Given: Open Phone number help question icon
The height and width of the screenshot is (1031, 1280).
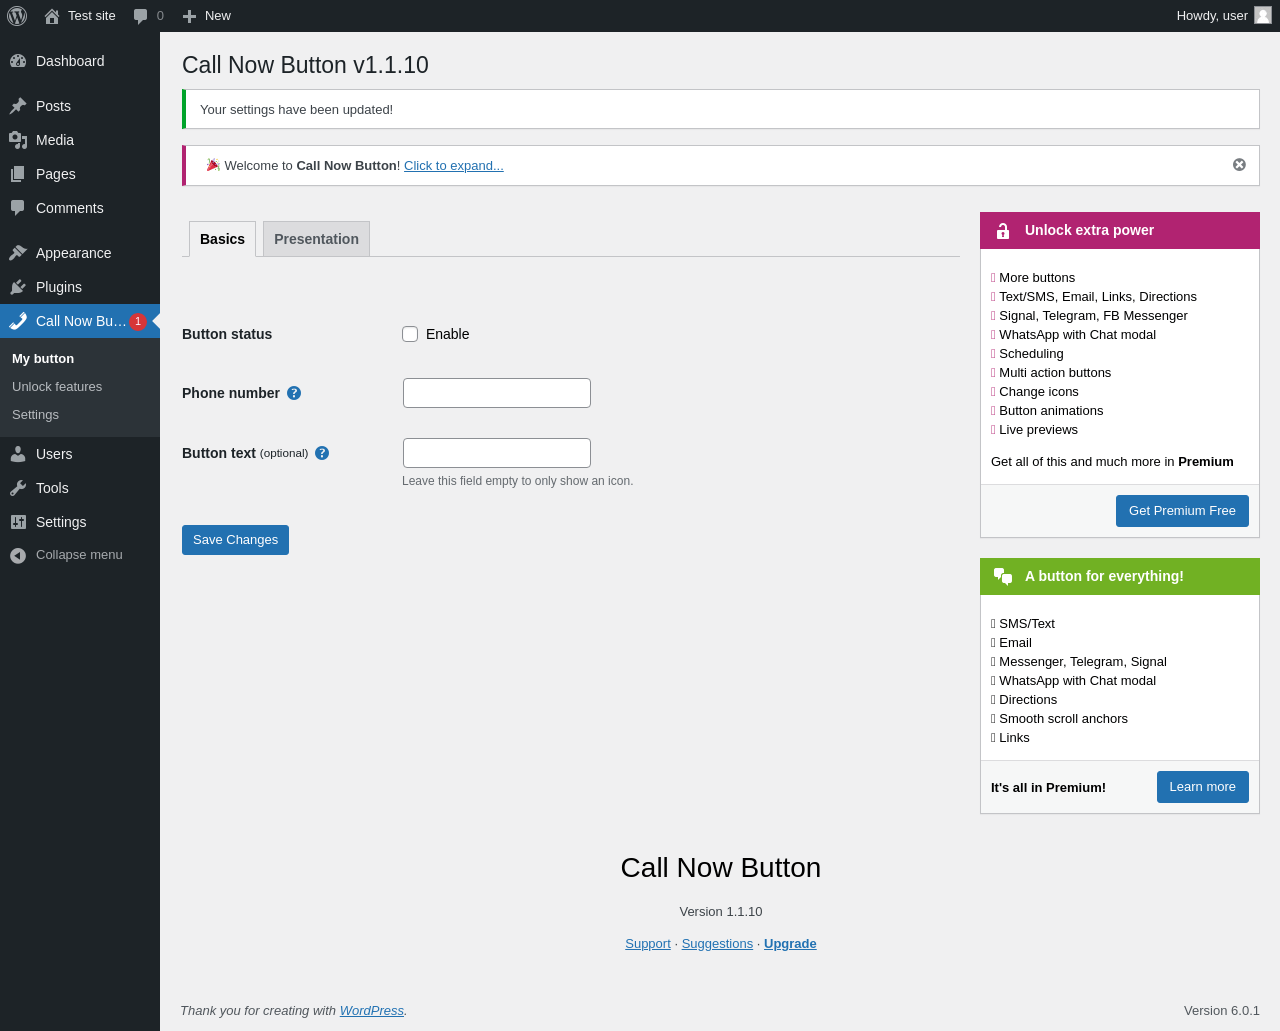Looking at the screenshot, I should [x=294, y=393].
